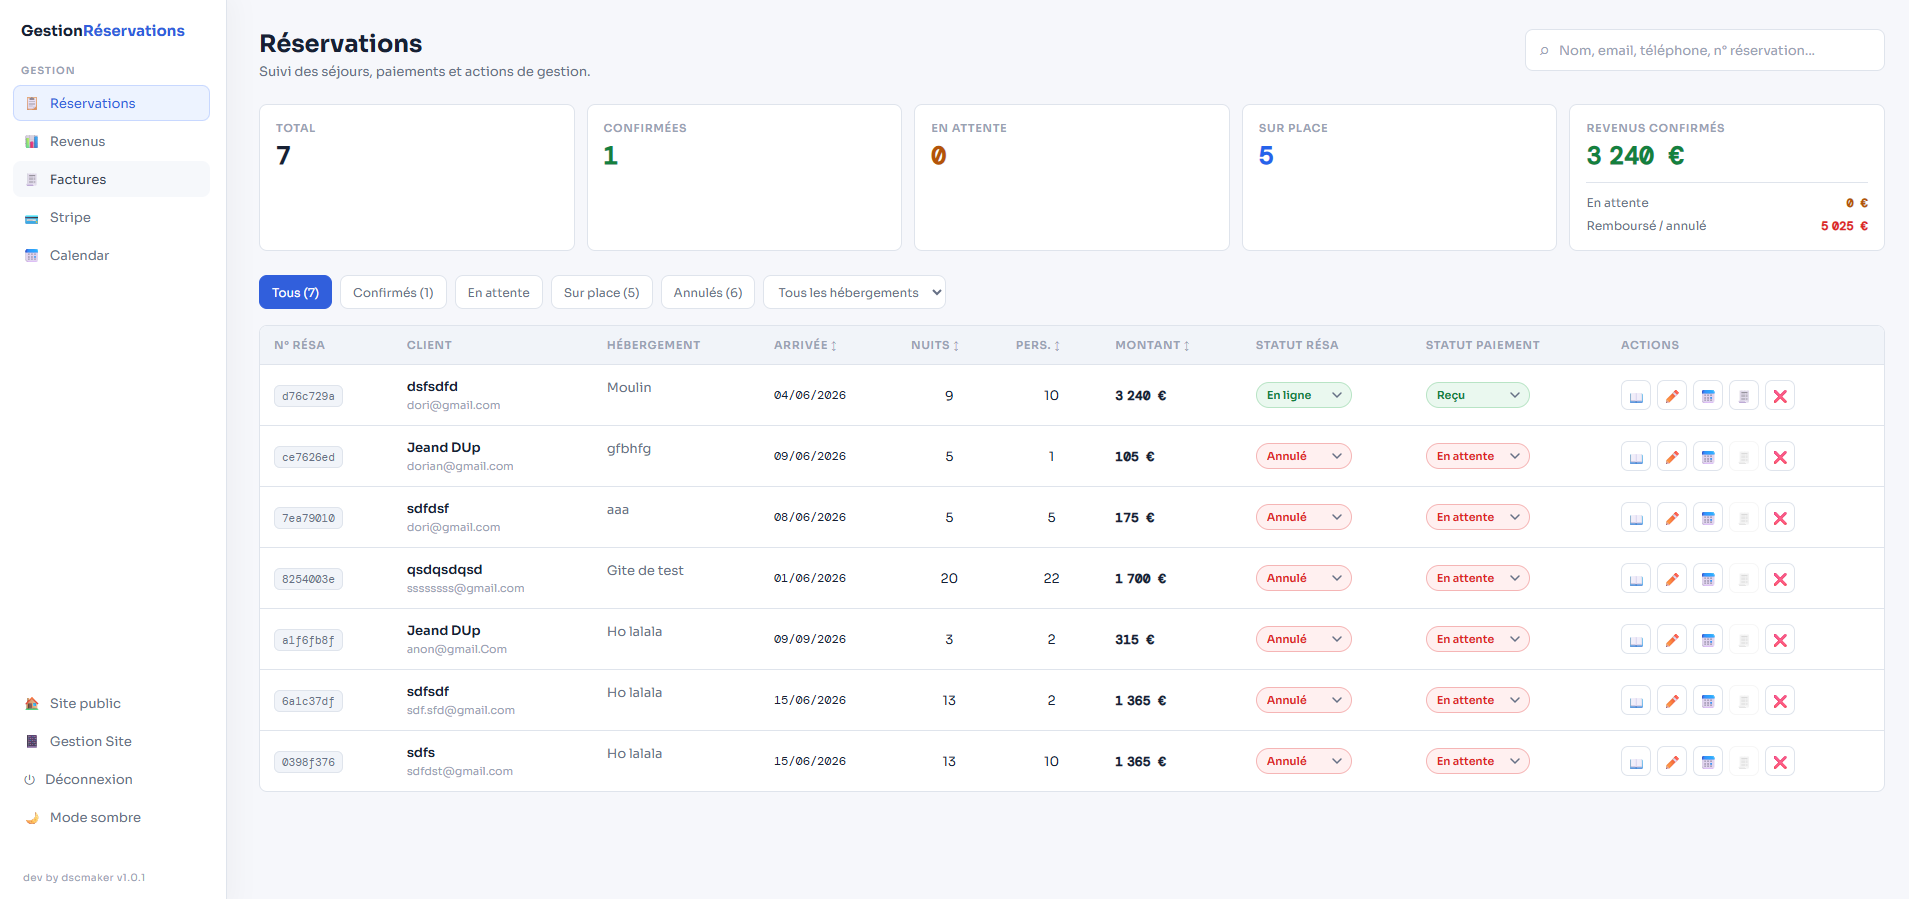
Task: Delete reservation d76c729a with red X
Action: (1780, 396)
